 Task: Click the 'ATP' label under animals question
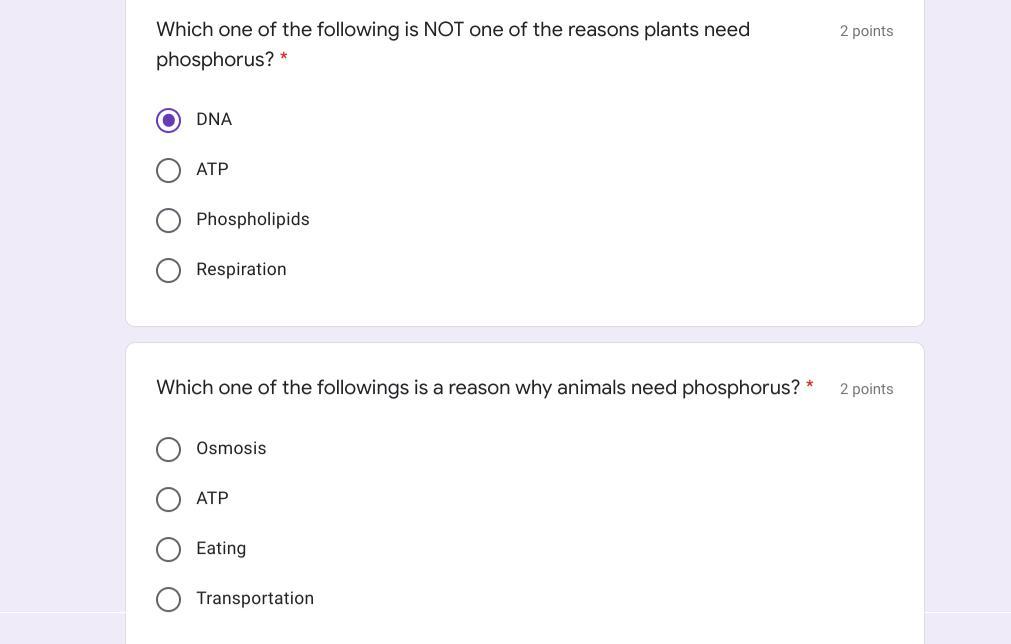pos(212,498)
